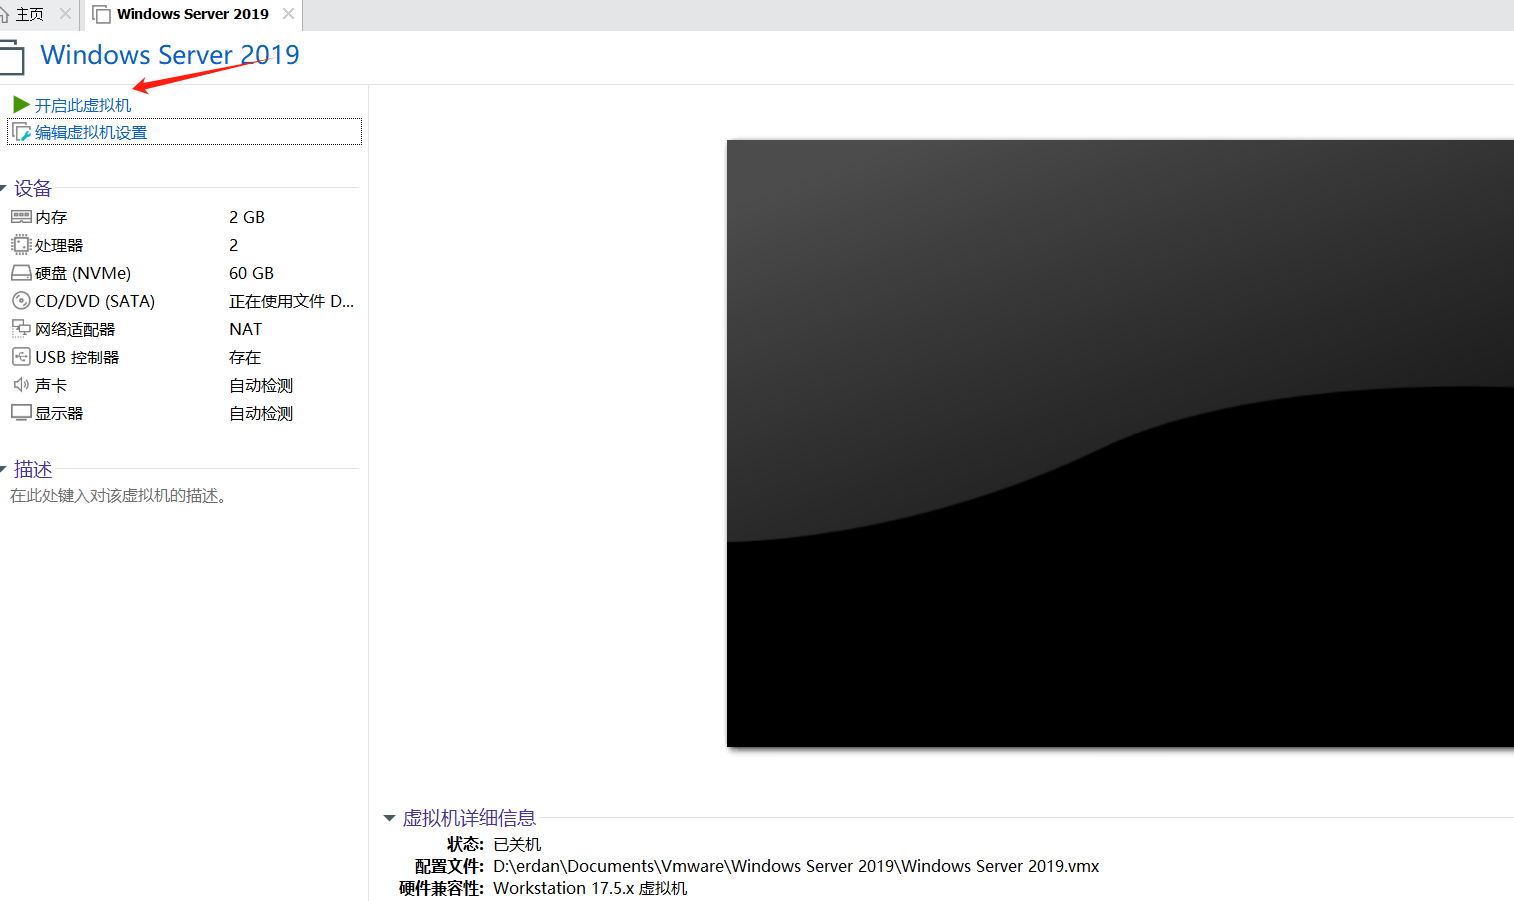
Task: Click the VM icon on Windows Server 2019 tab
Action: point(101,14)
